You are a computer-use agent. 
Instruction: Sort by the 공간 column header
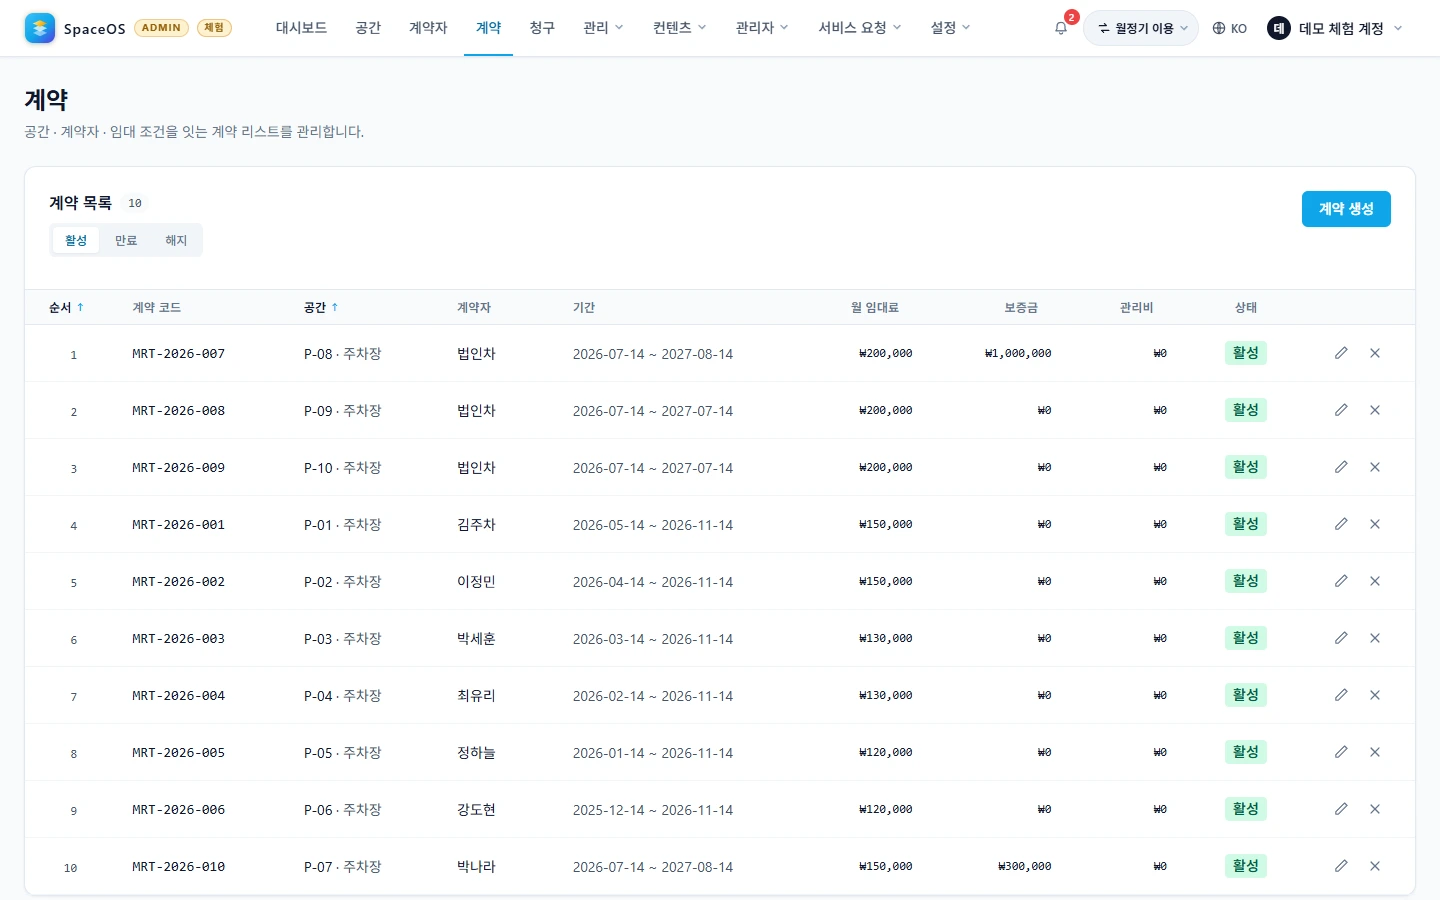point(321,307)
